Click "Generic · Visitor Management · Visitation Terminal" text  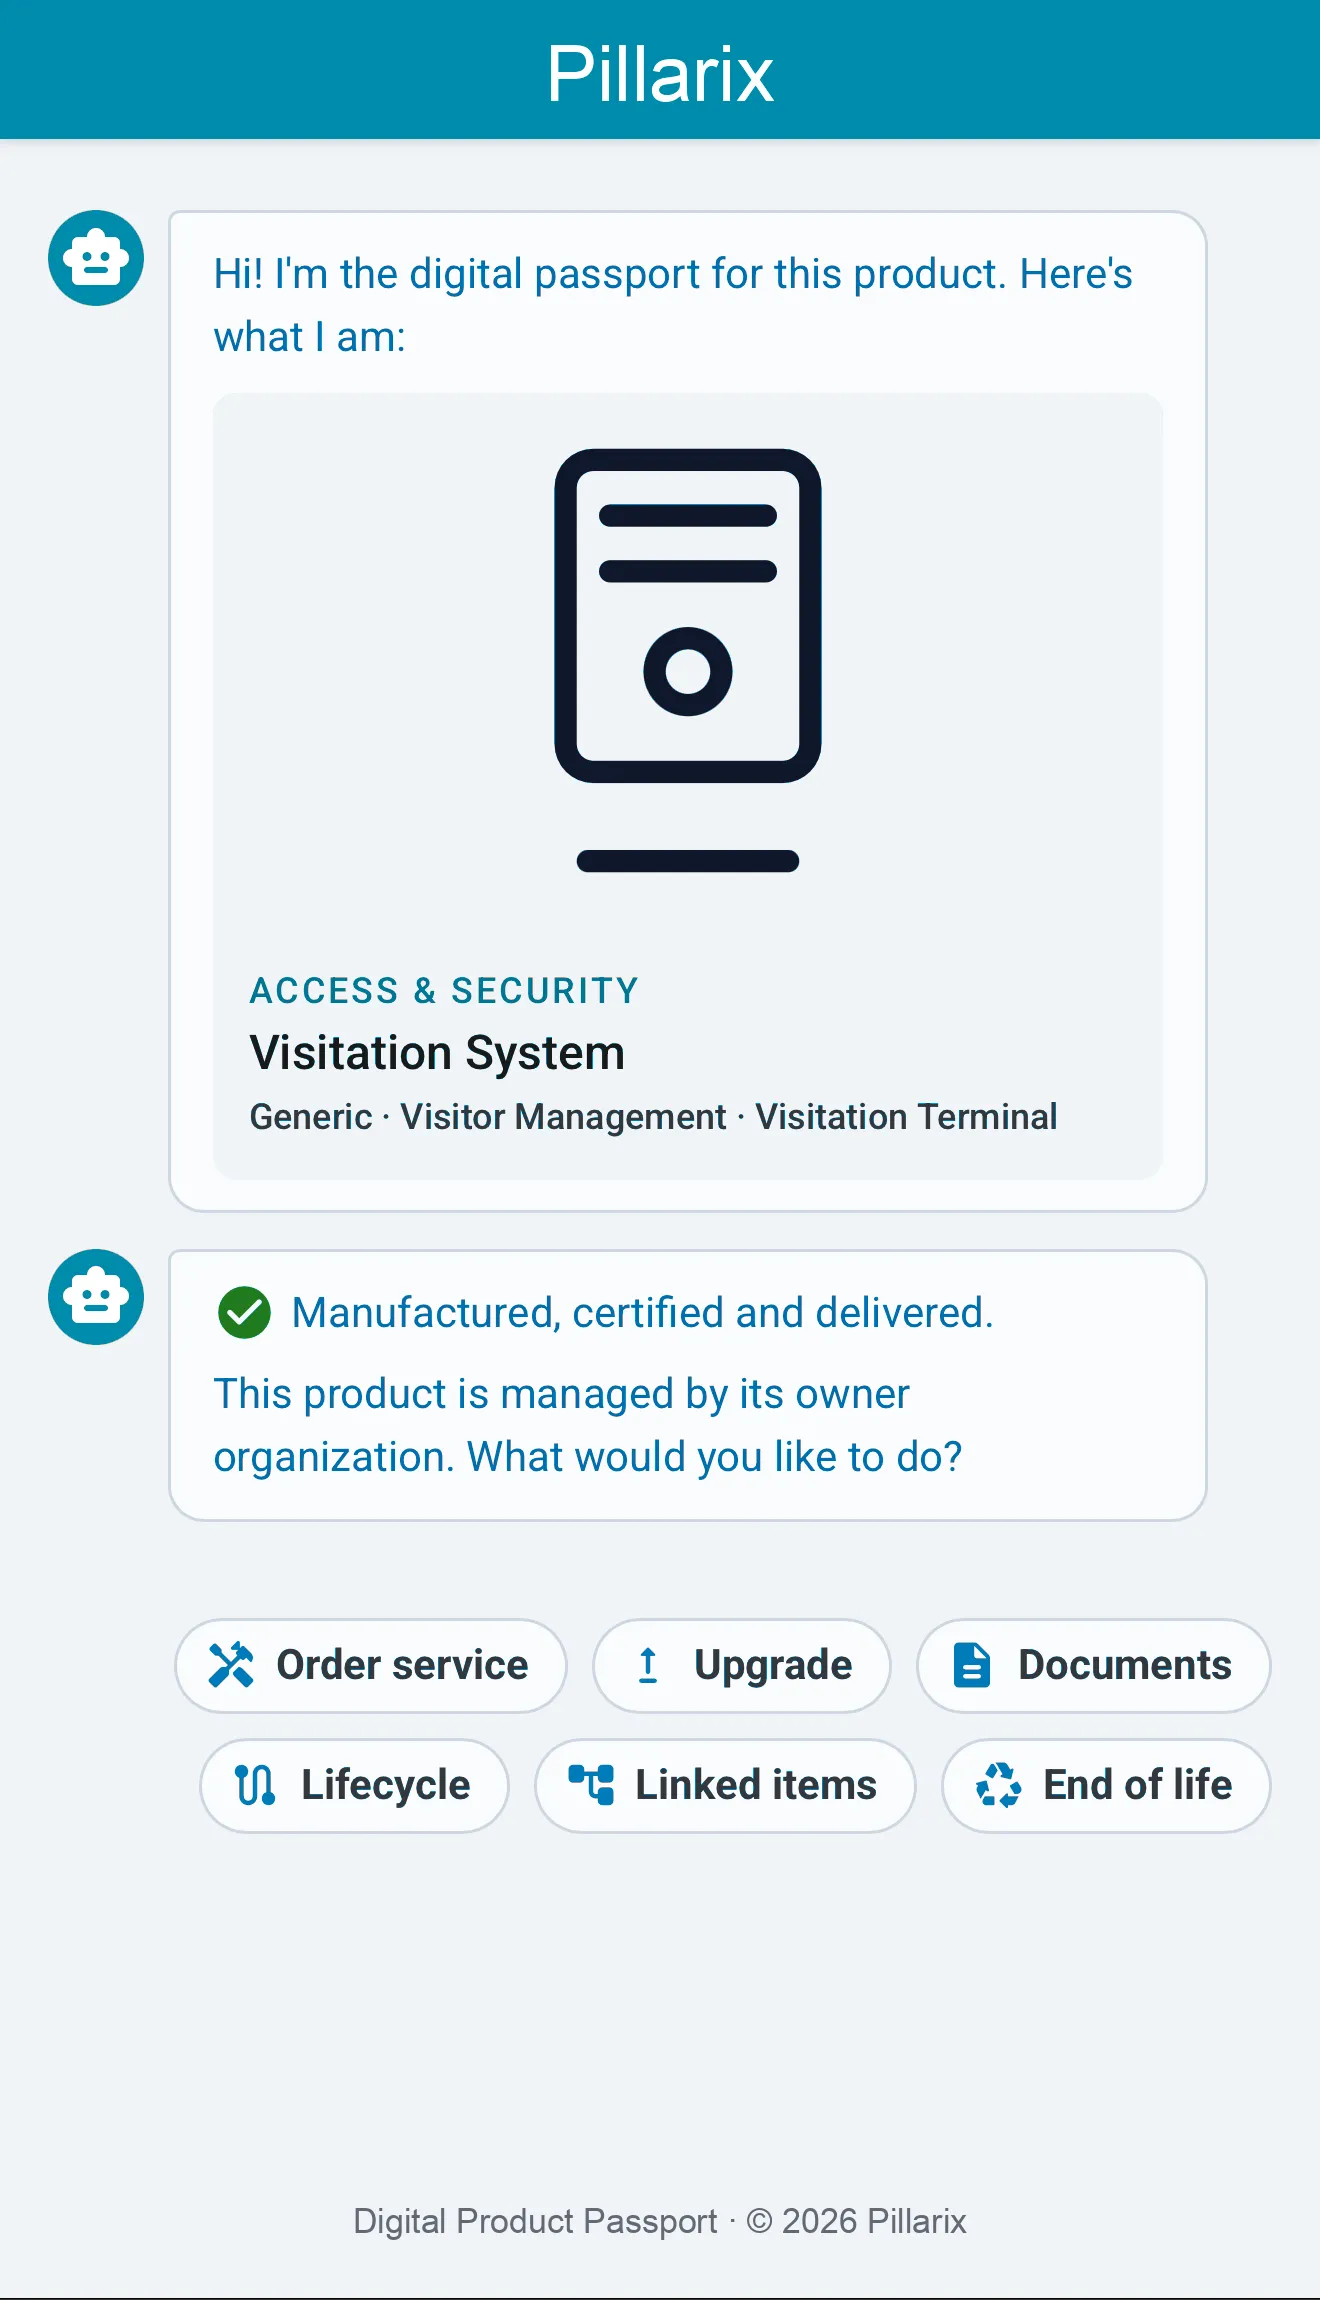[x=653, y=1116]
